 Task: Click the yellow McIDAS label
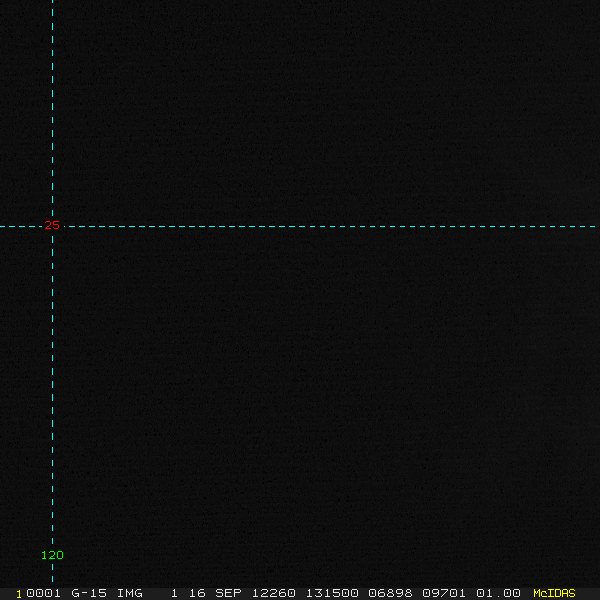[554, 593]
